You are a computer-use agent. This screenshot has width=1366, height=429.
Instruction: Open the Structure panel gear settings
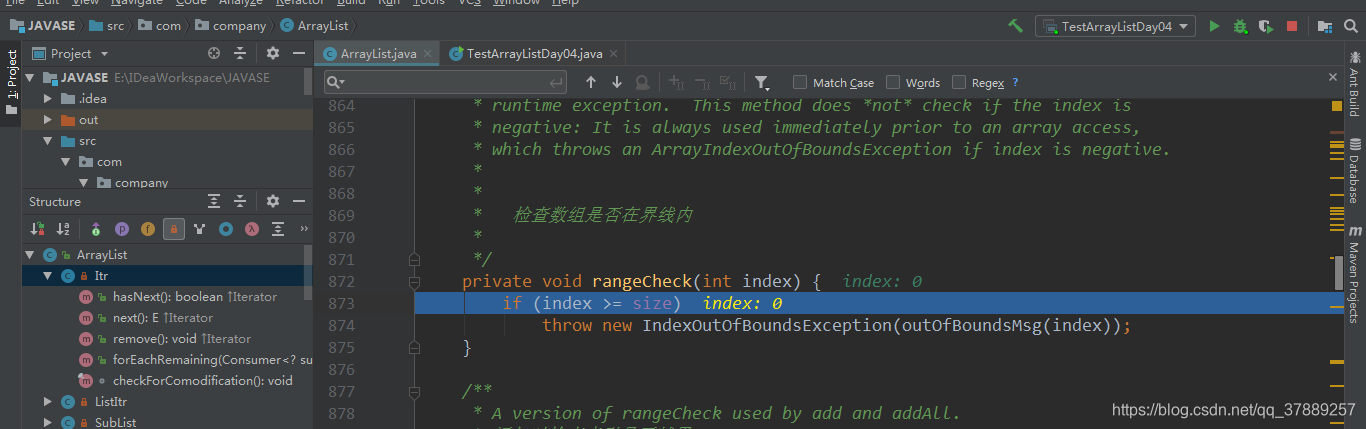pos(273,201)
